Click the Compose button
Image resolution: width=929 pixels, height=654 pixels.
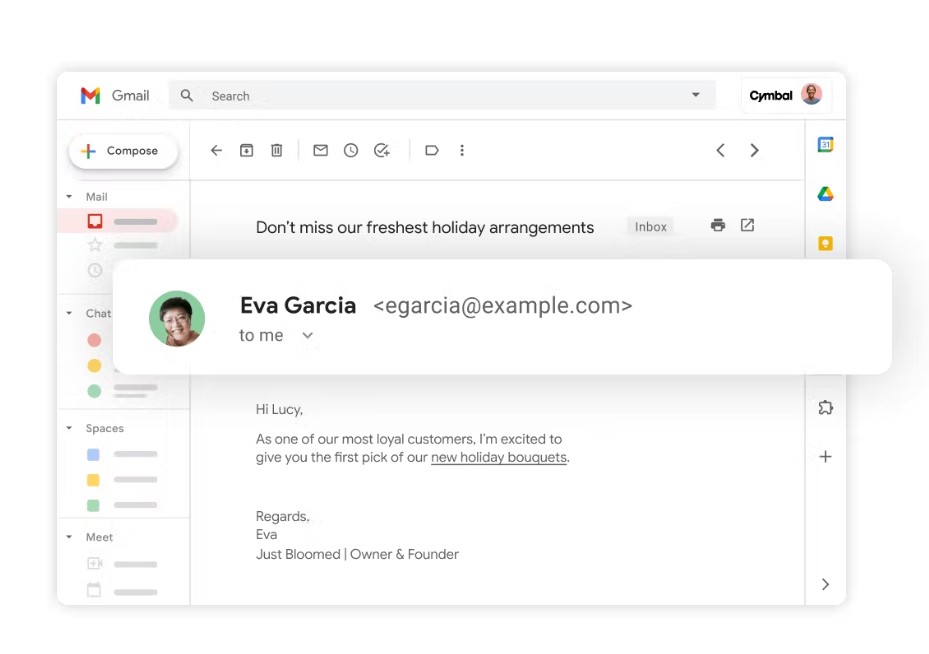tap(123, 150)
